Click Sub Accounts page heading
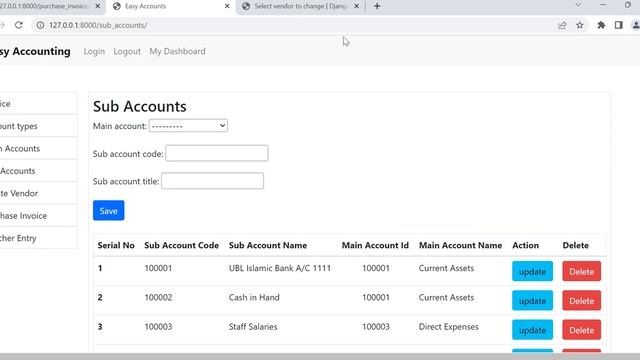The width and height of the screenshot is (640, 360). [x=140, y=106]
